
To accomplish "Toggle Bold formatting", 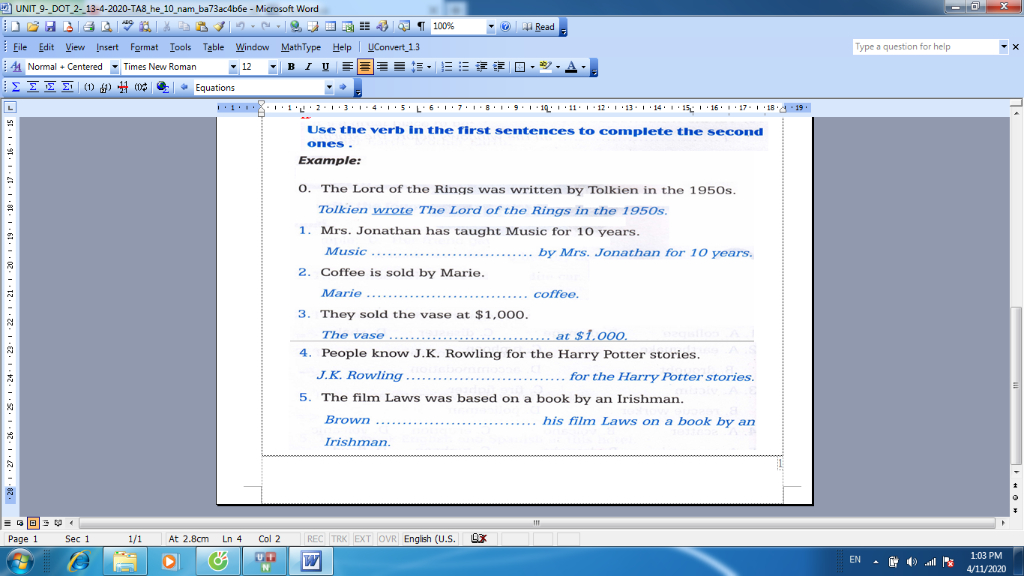I will tap(291, 67).
